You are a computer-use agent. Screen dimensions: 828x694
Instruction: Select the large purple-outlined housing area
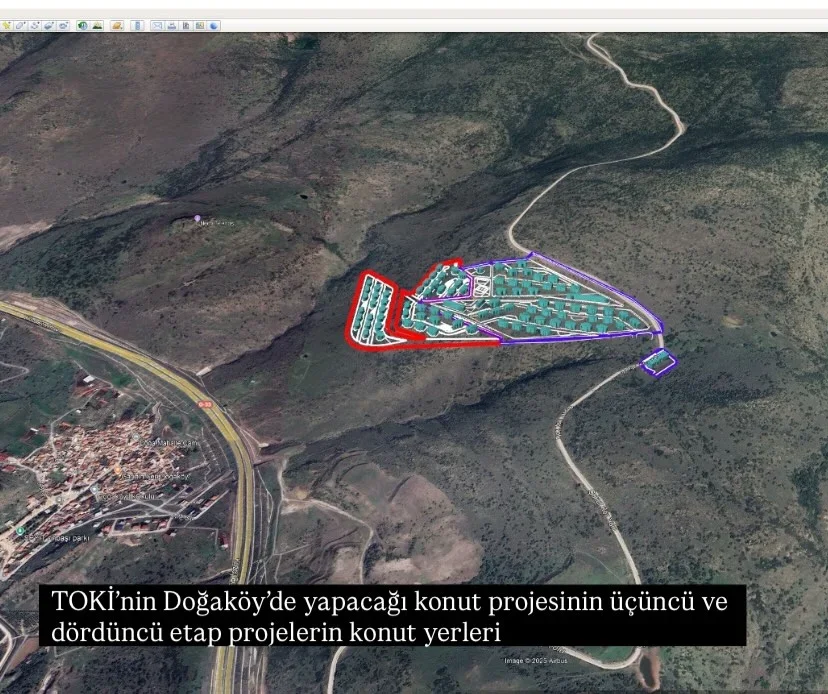[560, 300]
